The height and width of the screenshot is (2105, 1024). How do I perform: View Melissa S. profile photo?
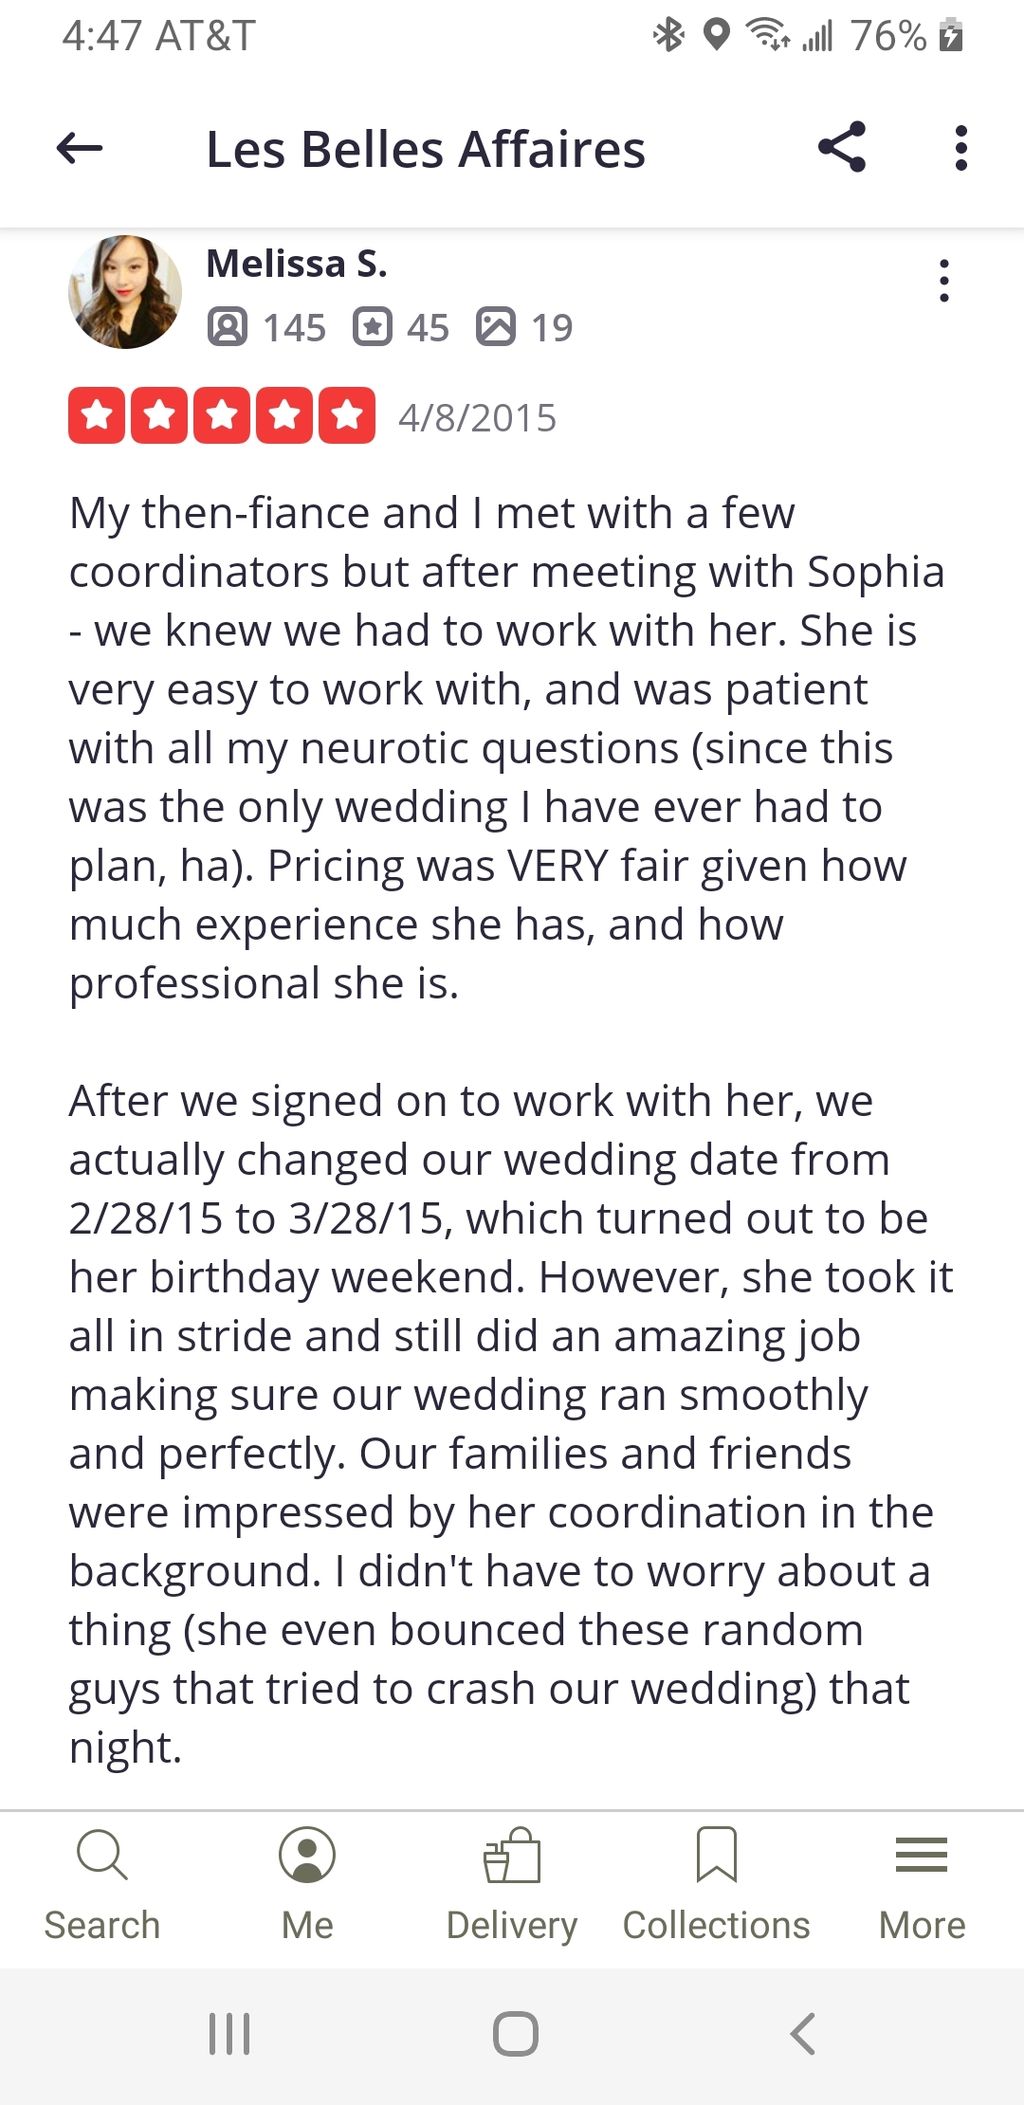tap(125, 292)
